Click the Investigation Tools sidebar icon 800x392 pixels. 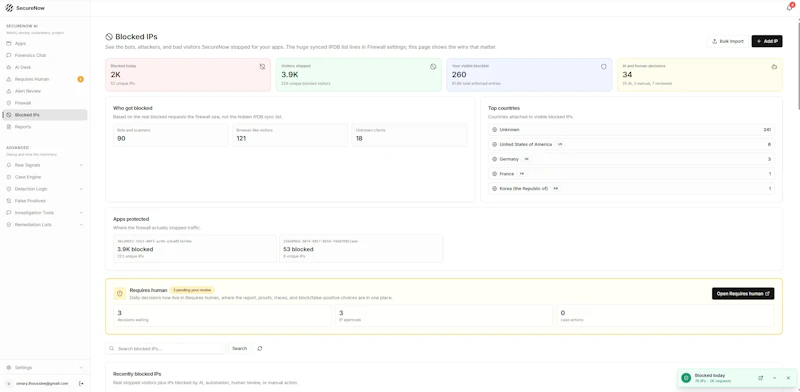9,212
